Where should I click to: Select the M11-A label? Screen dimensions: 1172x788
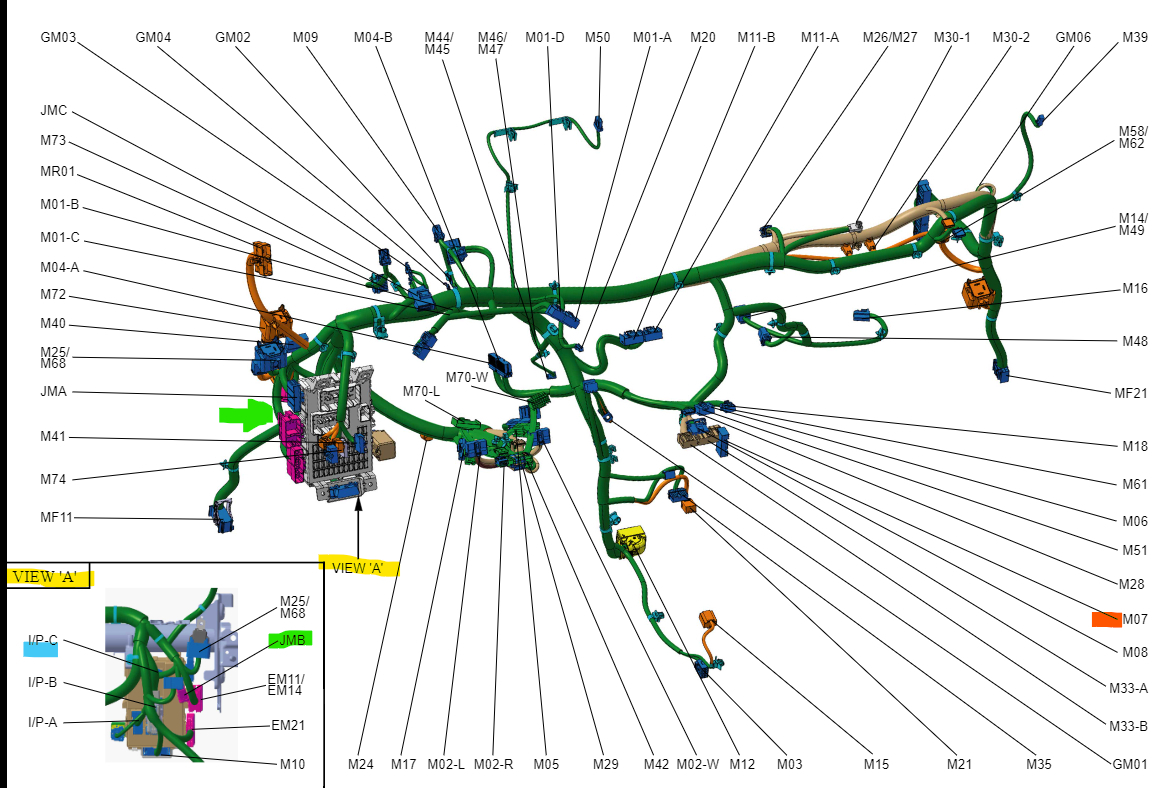(820, 37)
